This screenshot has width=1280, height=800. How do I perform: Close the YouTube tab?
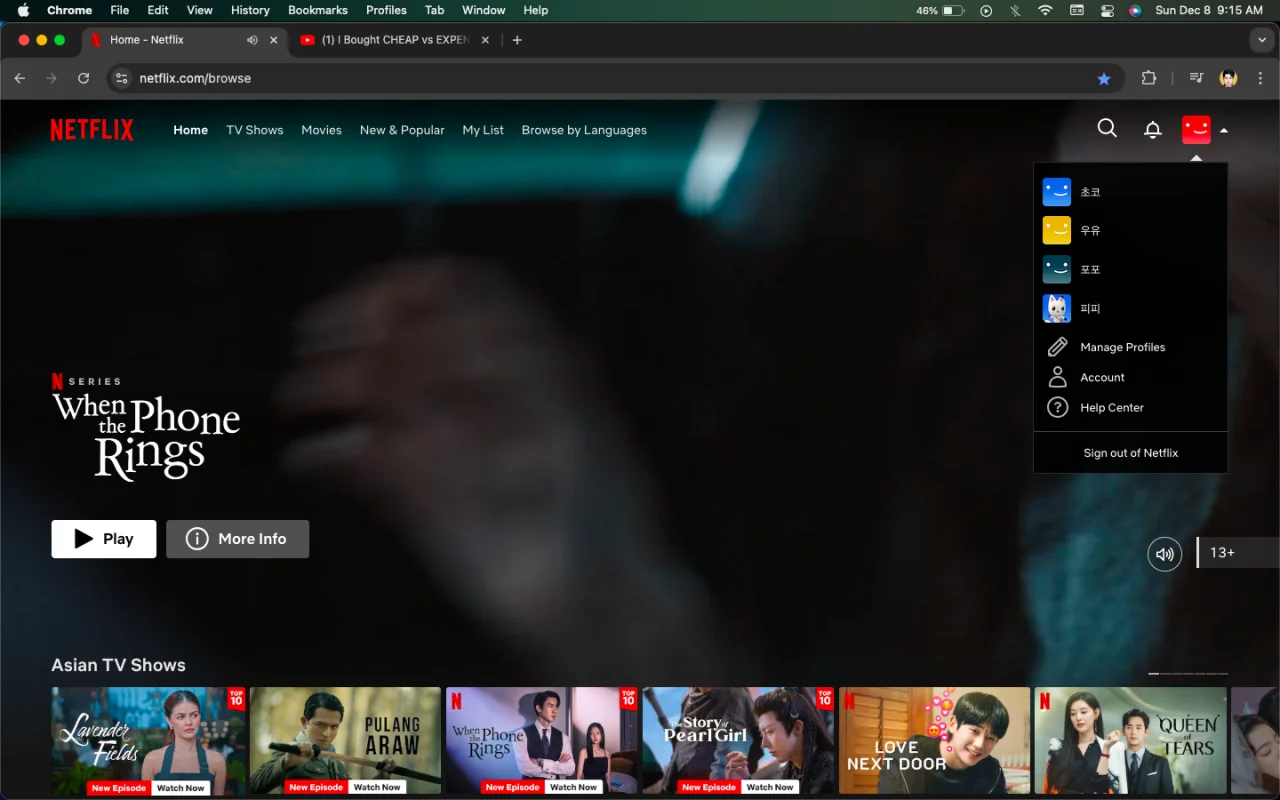tap(486, 40)
